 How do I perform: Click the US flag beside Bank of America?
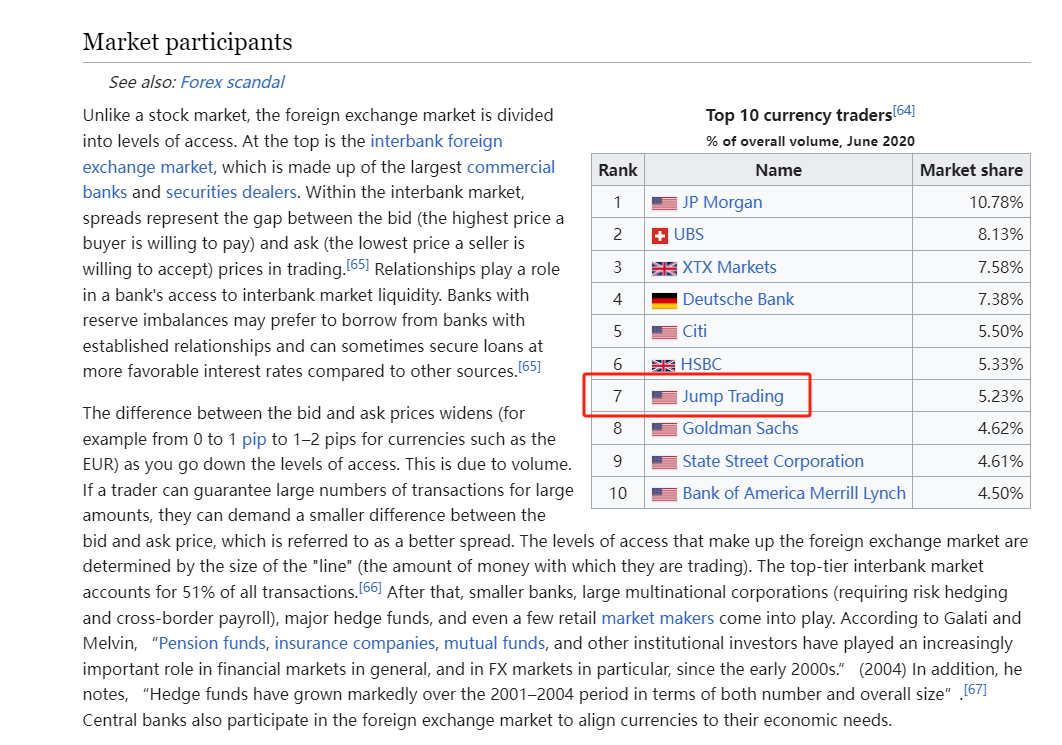click(x=664, y=494)
